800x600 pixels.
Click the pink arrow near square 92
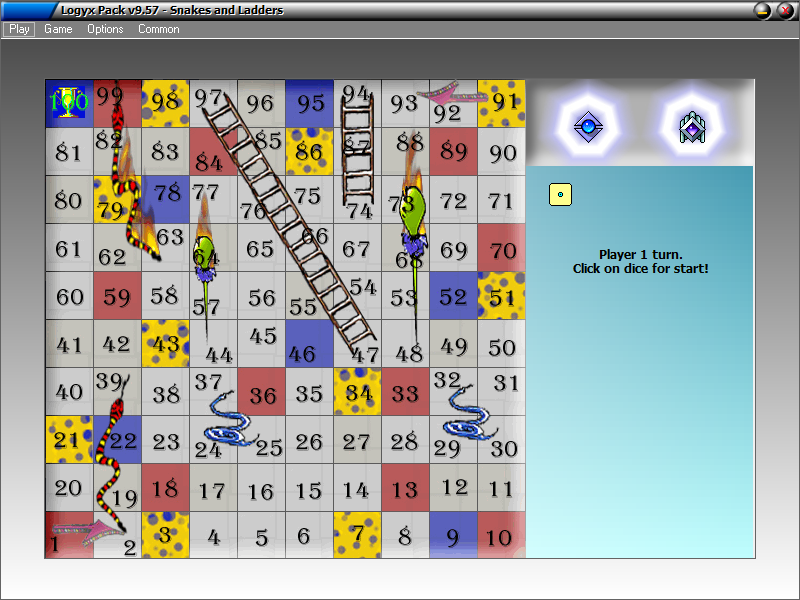point(452,92)
